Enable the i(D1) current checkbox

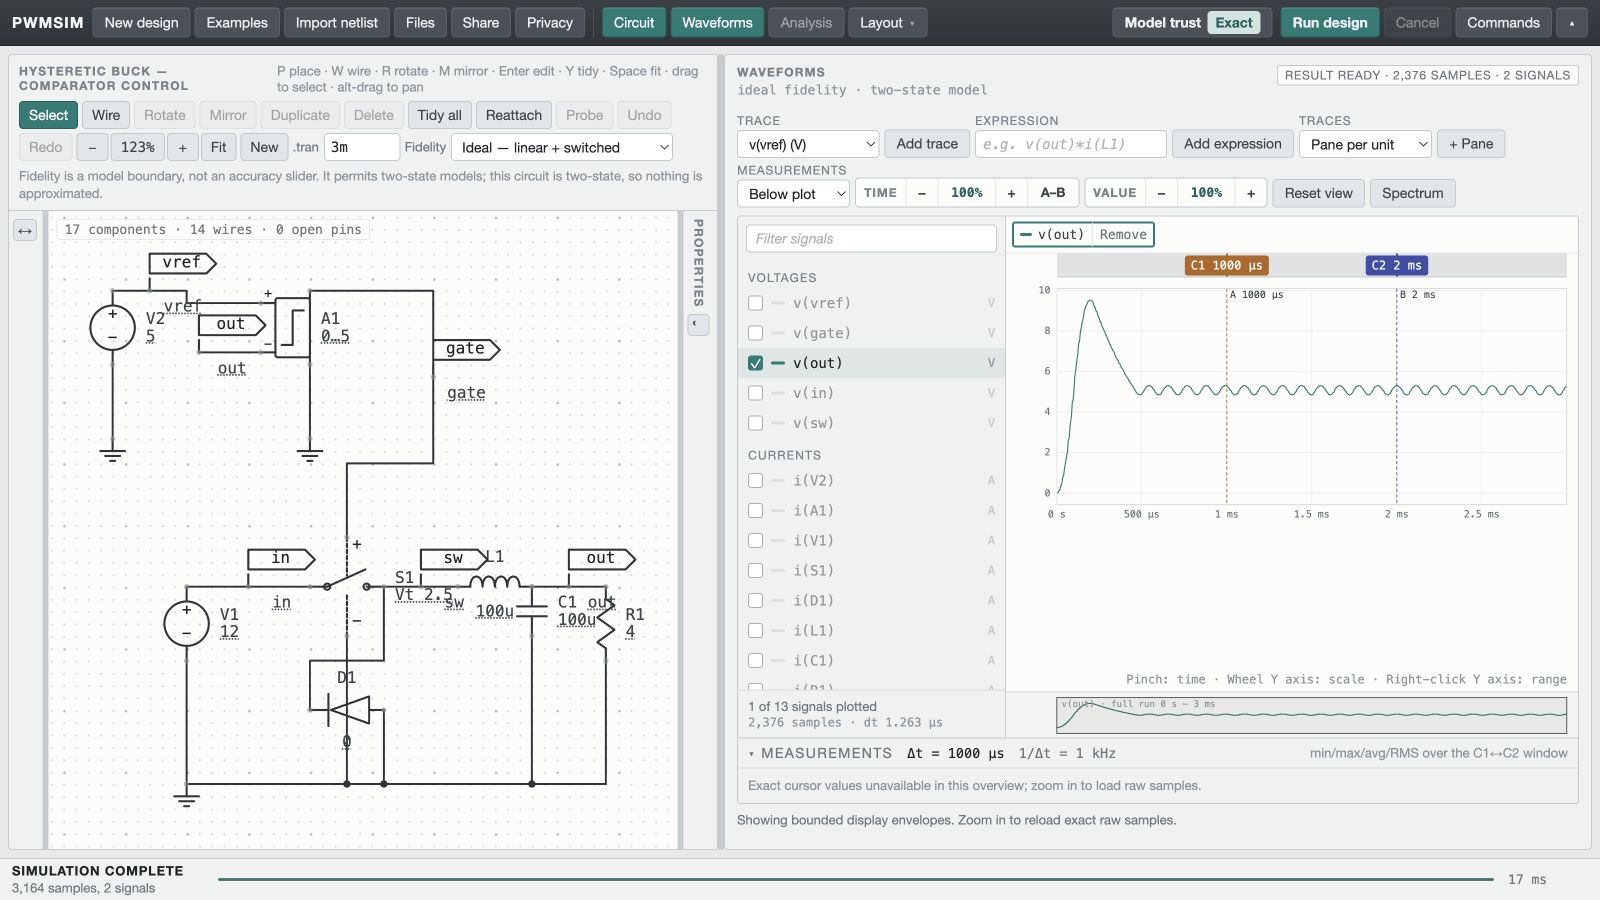coord(756,600)
